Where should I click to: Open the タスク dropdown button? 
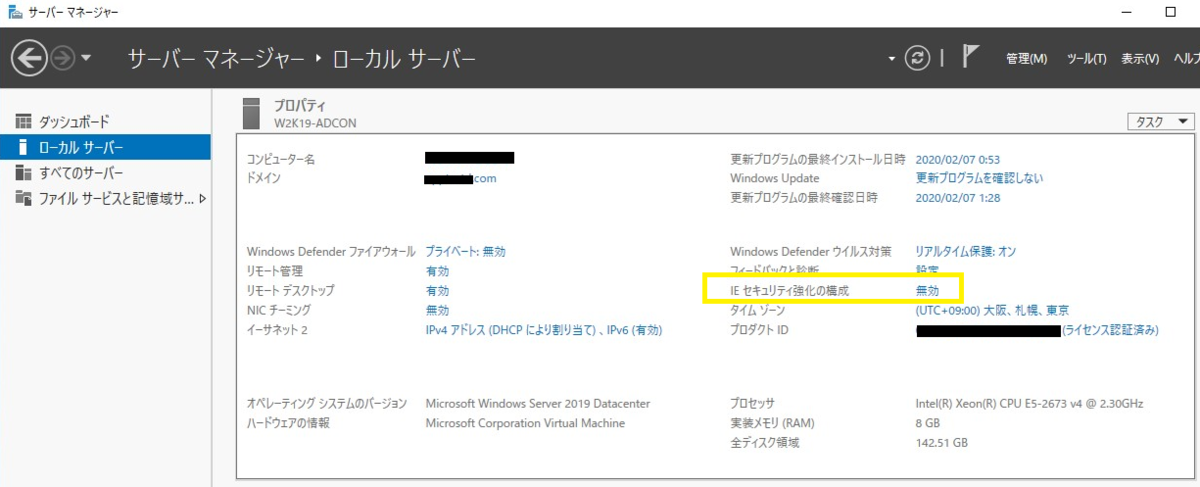(1161, 121)
